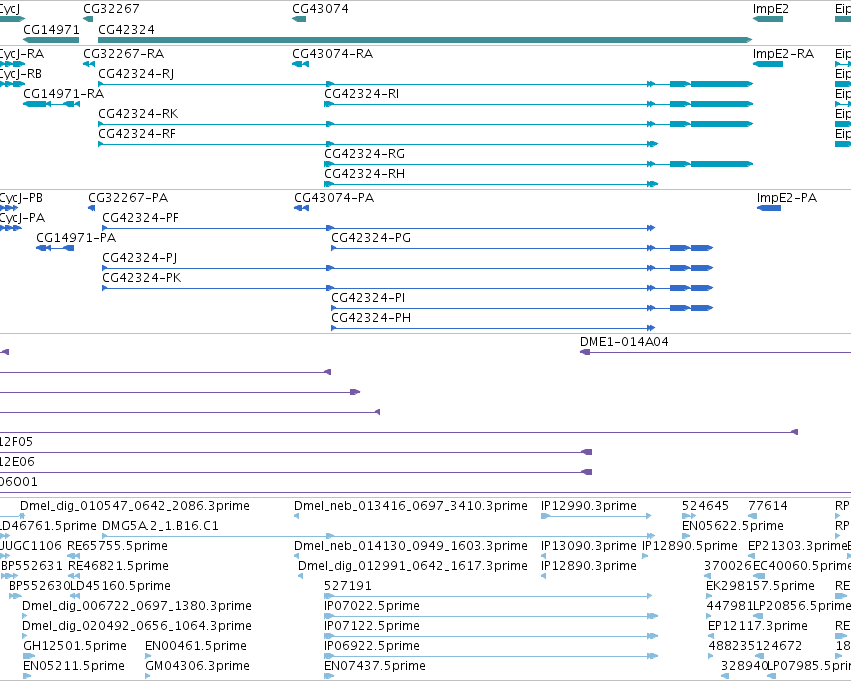Screen dimensions: 851x681
Task: Select the ImpE2 gene label
Action: pos(771,9)
